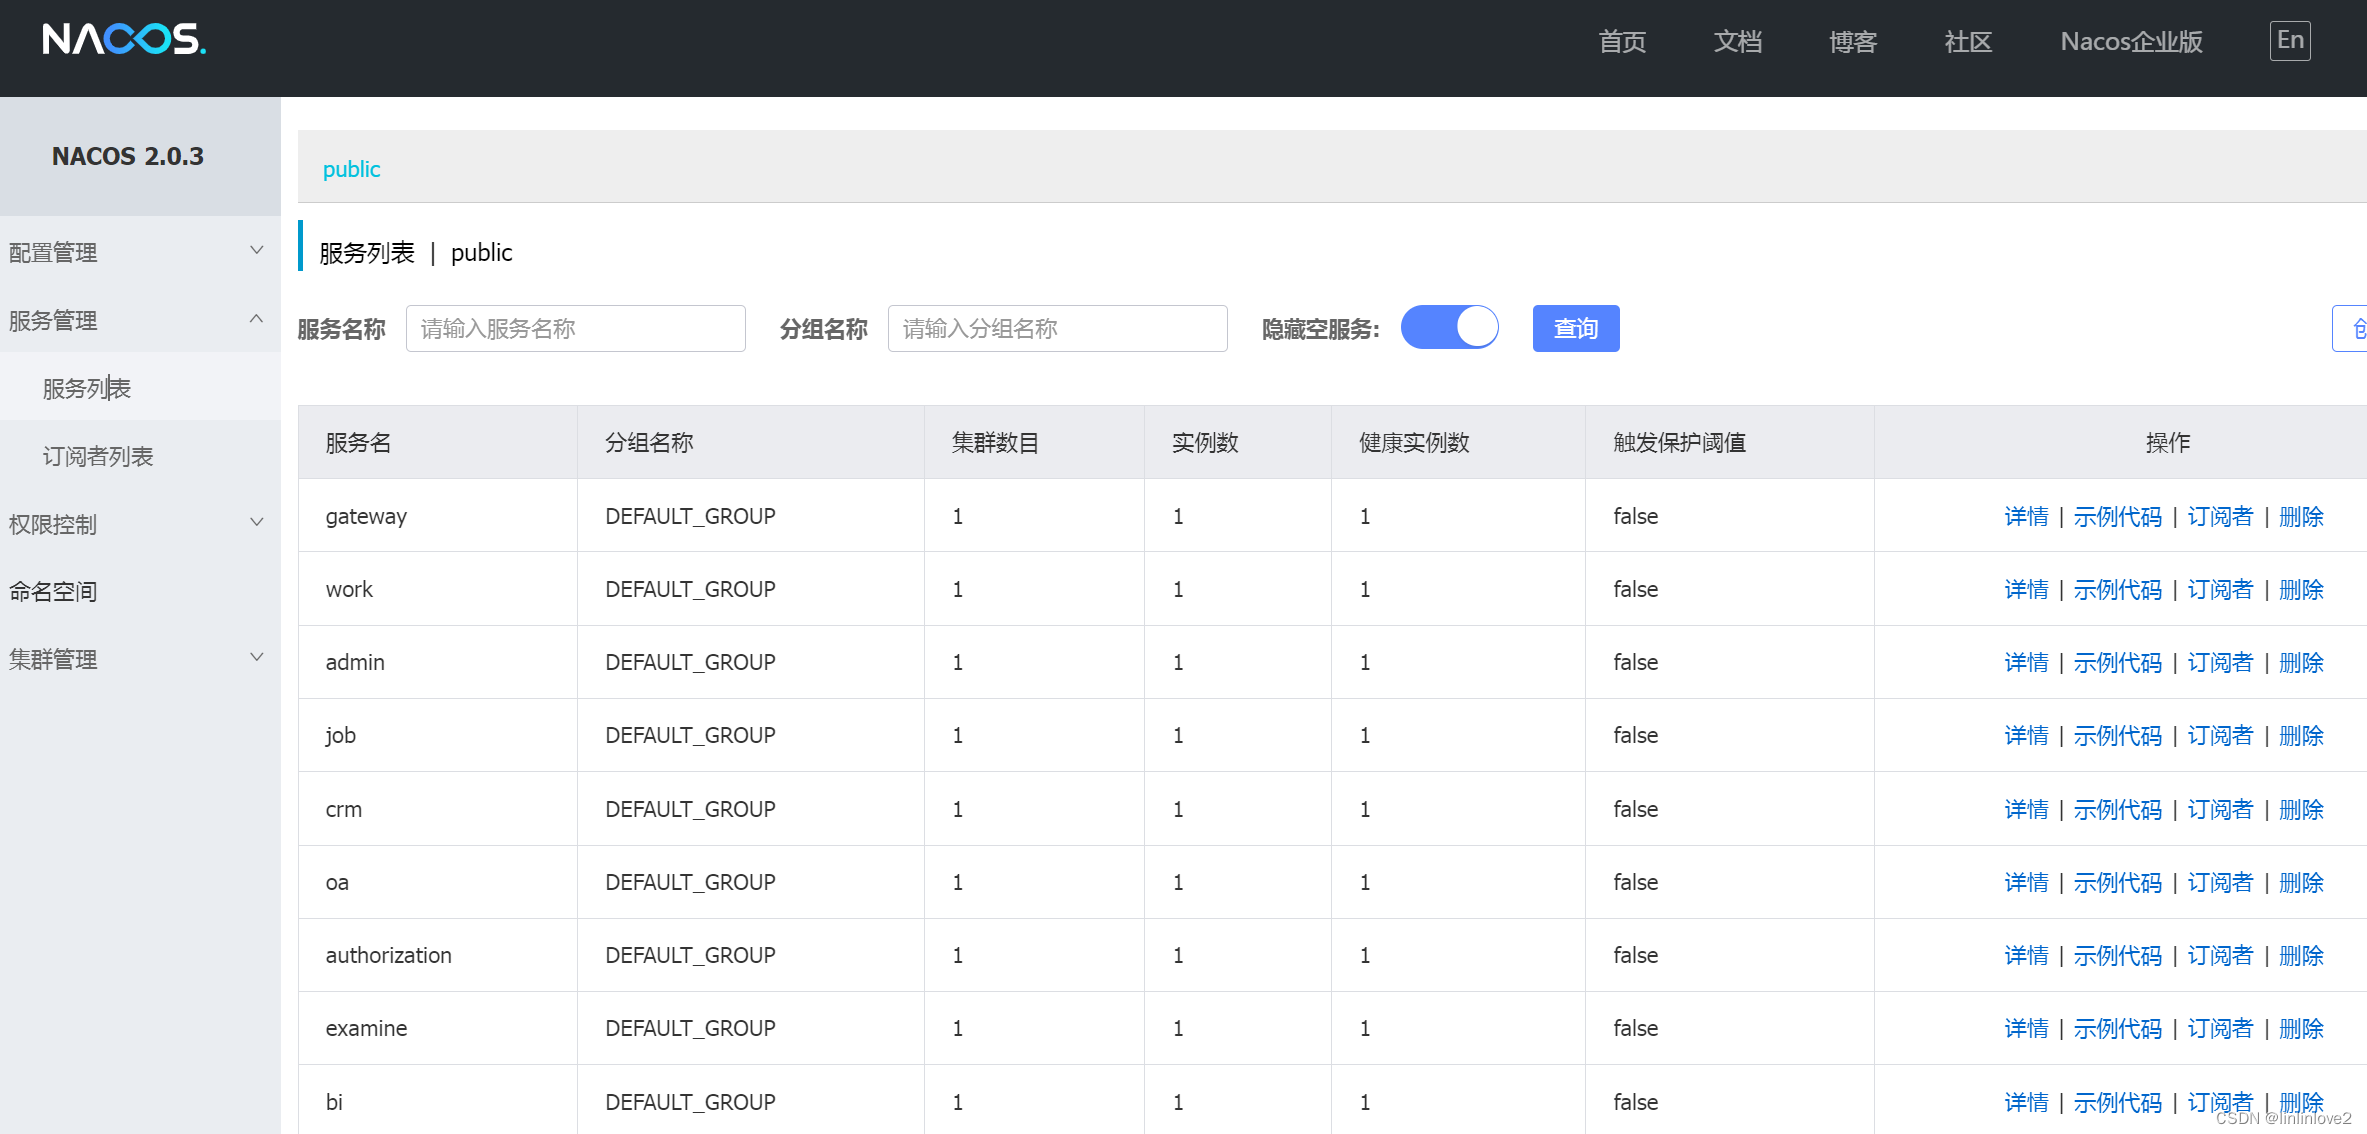This screenshot has width=2367, height=1134.
Task: Open 示例代码 for the work service
Action: (2117, 590)
